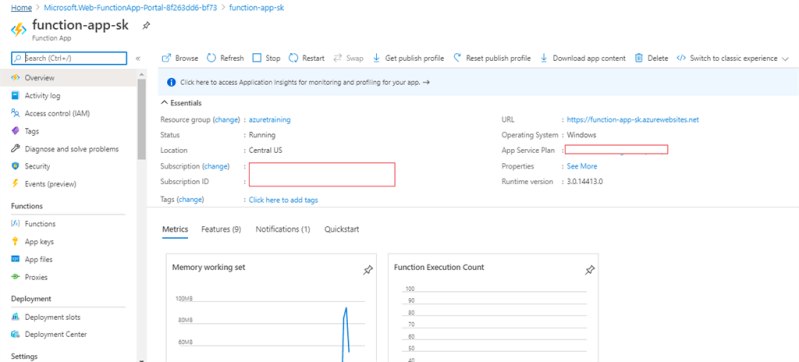Click the Access control people icon
The height and width of the screenshot is (362, 799).
pyautogui.click(x=15, y=113)
